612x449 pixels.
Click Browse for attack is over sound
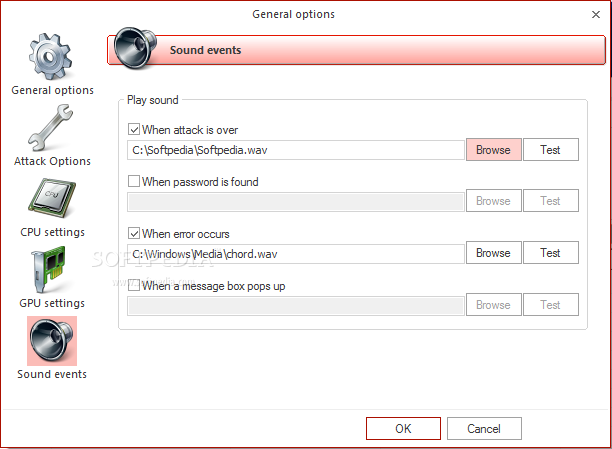coord(493,150)
